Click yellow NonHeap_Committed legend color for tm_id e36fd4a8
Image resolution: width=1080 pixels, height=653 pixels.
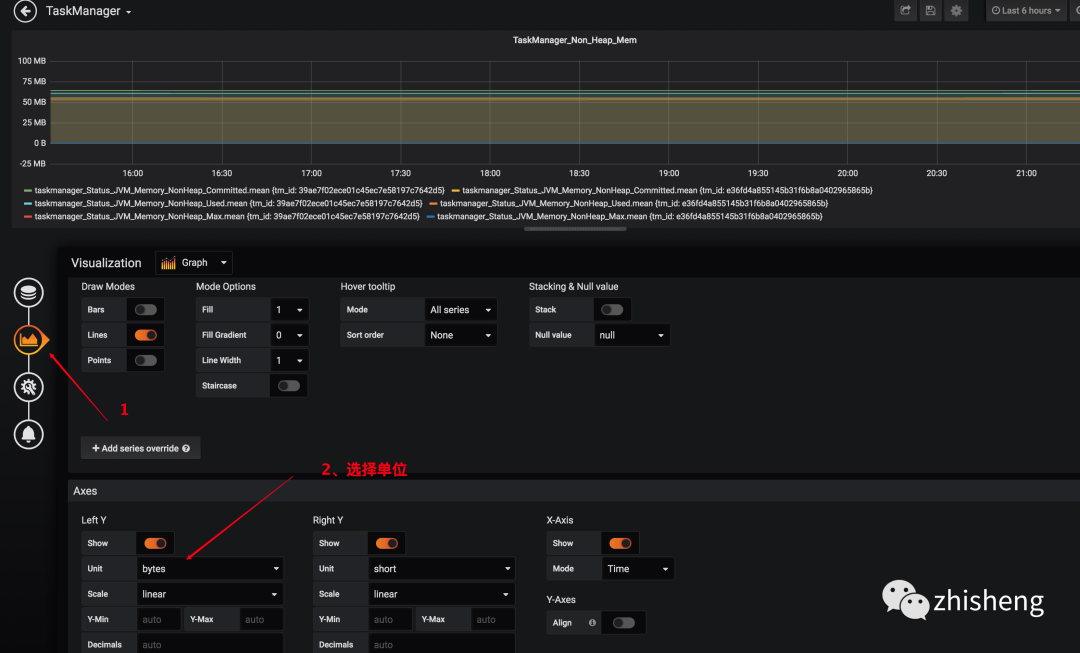click(455, 191)
